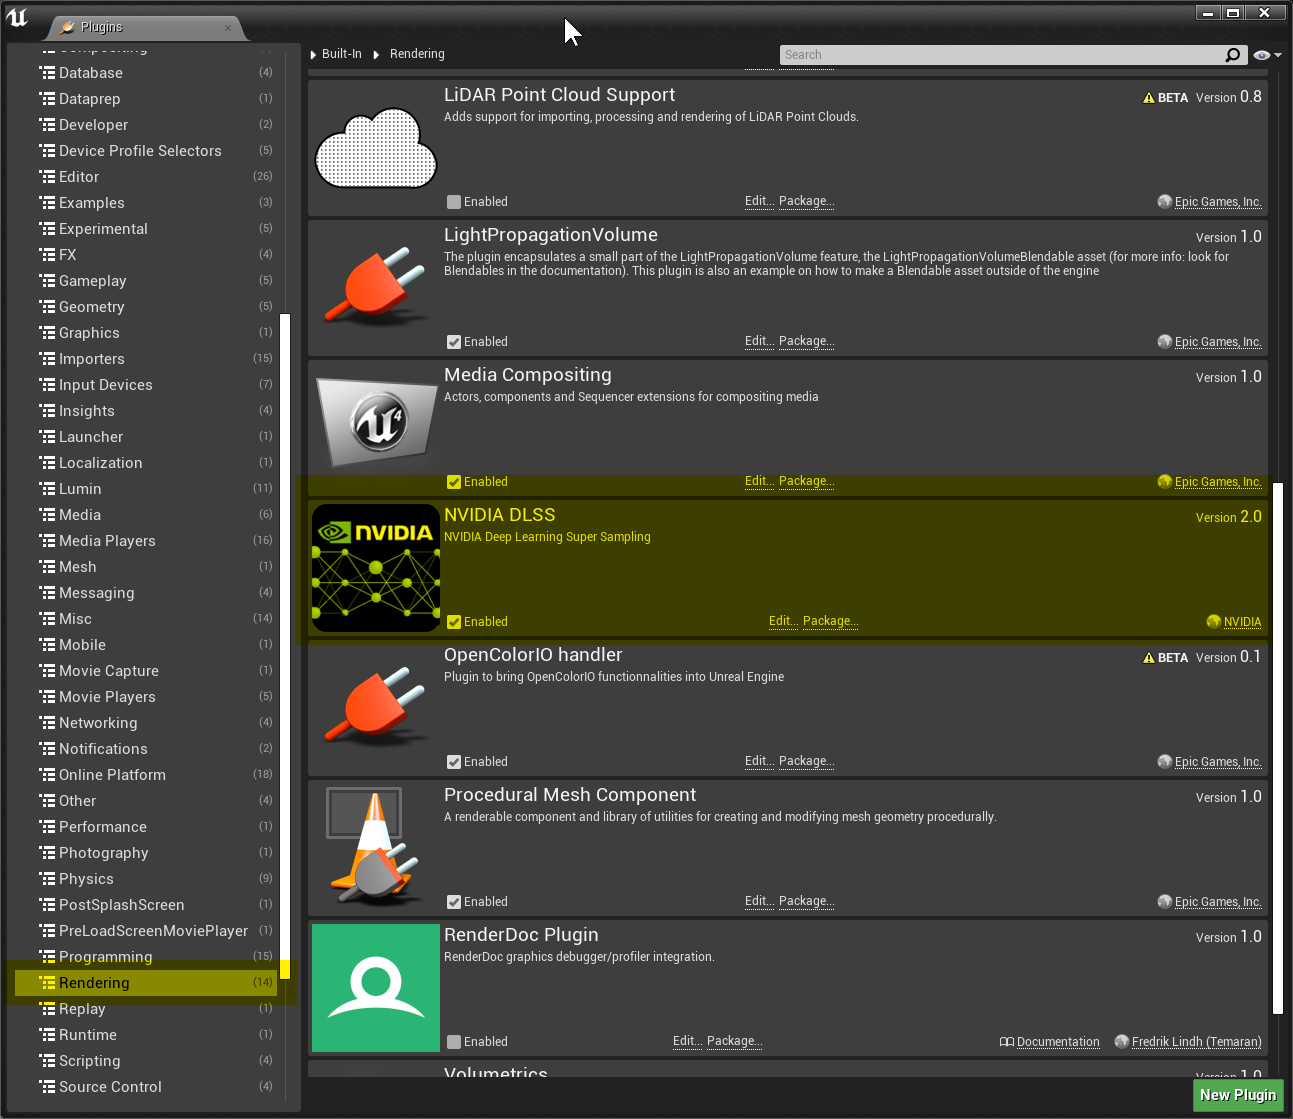Click the Procedural Mesh Component cone icon
Image resolution: width=1293 pixels, height=1119 pixels.
(376, 848)
